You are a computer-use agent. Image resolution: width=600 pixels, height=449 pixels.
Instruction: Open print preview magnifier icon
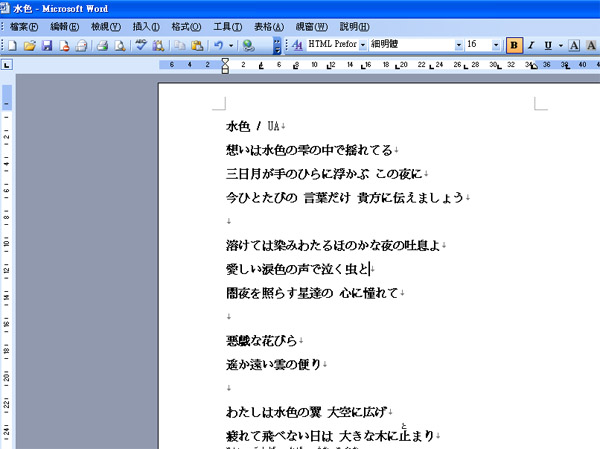(120, 46)
